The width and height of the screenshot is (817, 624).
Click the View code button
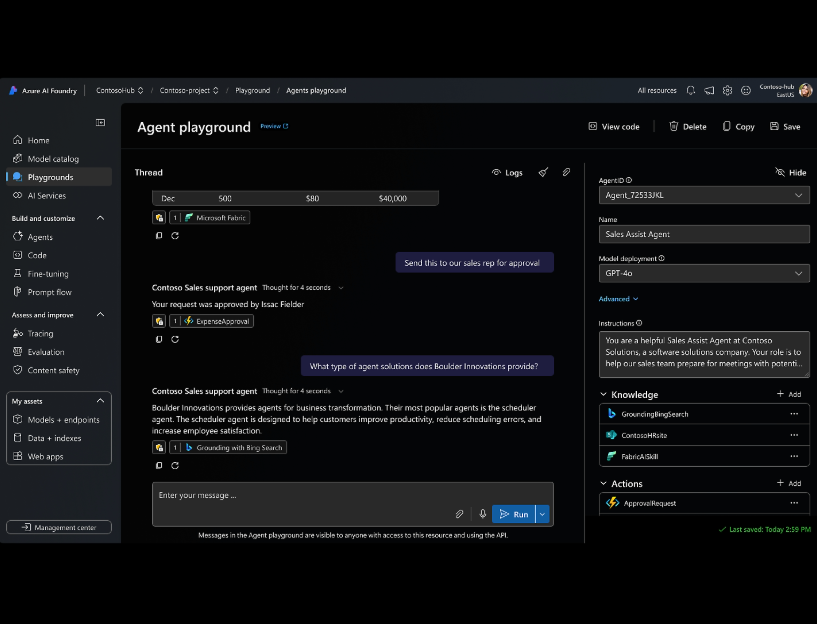tap(614, 127)
